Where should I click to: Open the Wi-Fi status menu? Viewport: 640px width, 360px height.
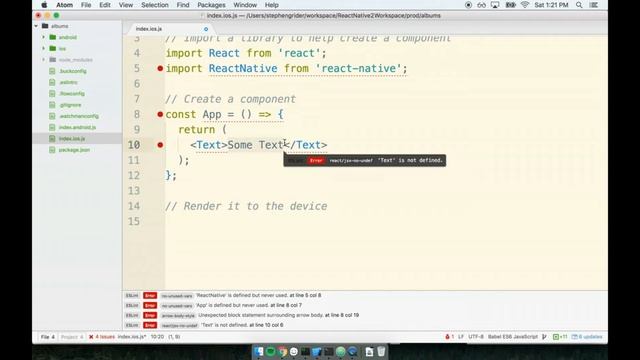pos(525,5)
